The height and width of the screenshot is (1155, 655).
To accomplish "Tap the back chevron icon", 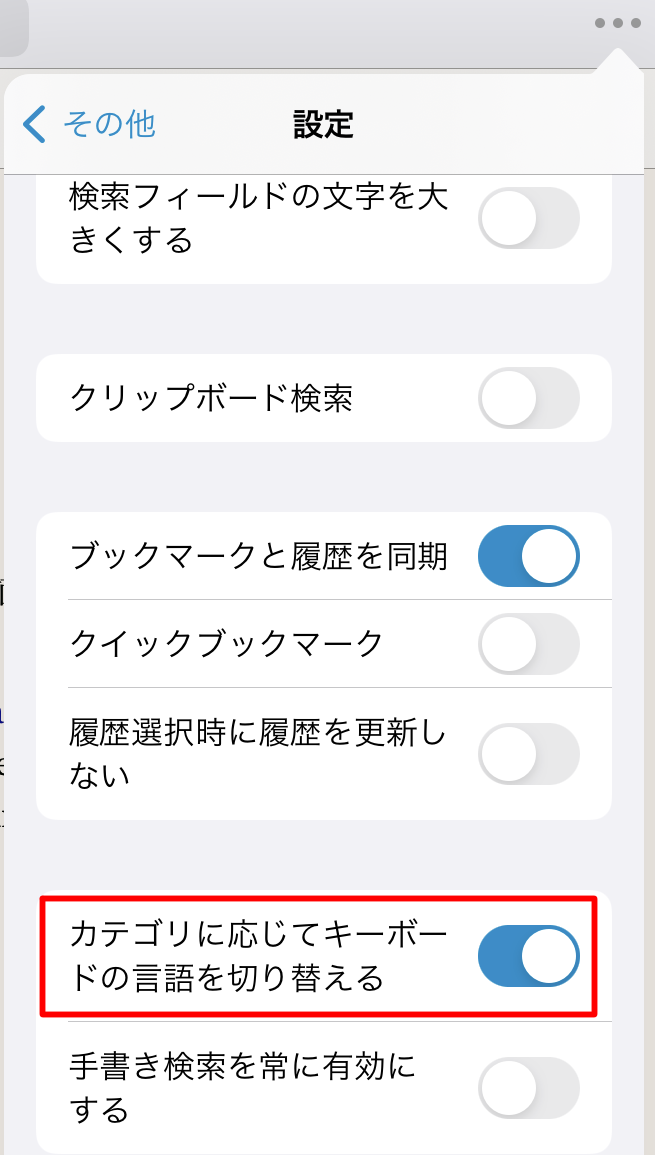I will click(x=34, y=121).
